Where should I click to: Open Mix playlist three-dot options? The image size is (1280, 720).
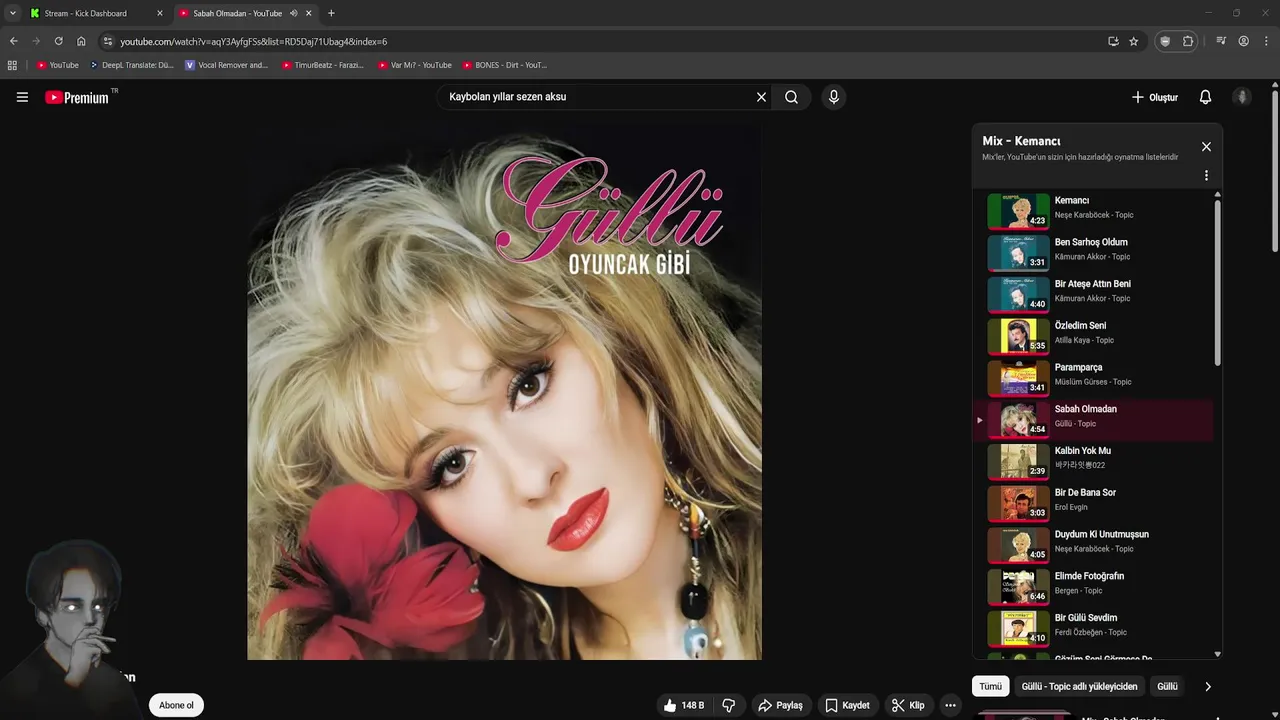point(1206,175)
